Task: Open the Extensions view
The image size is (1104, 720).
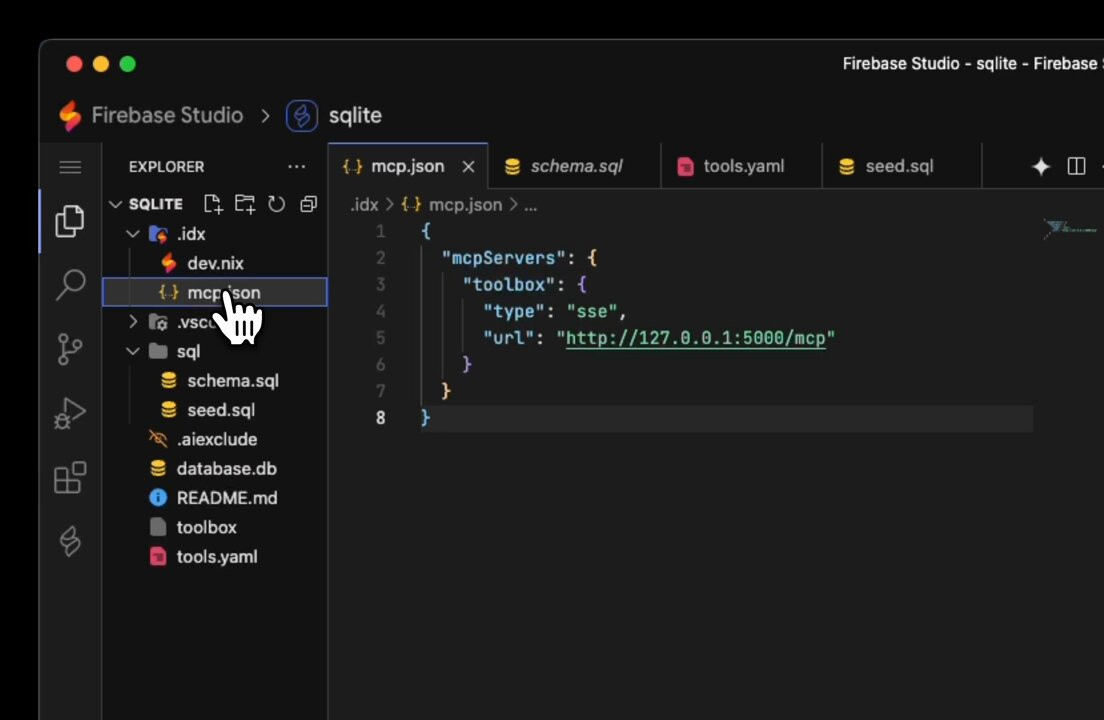Action: (70, 478)
